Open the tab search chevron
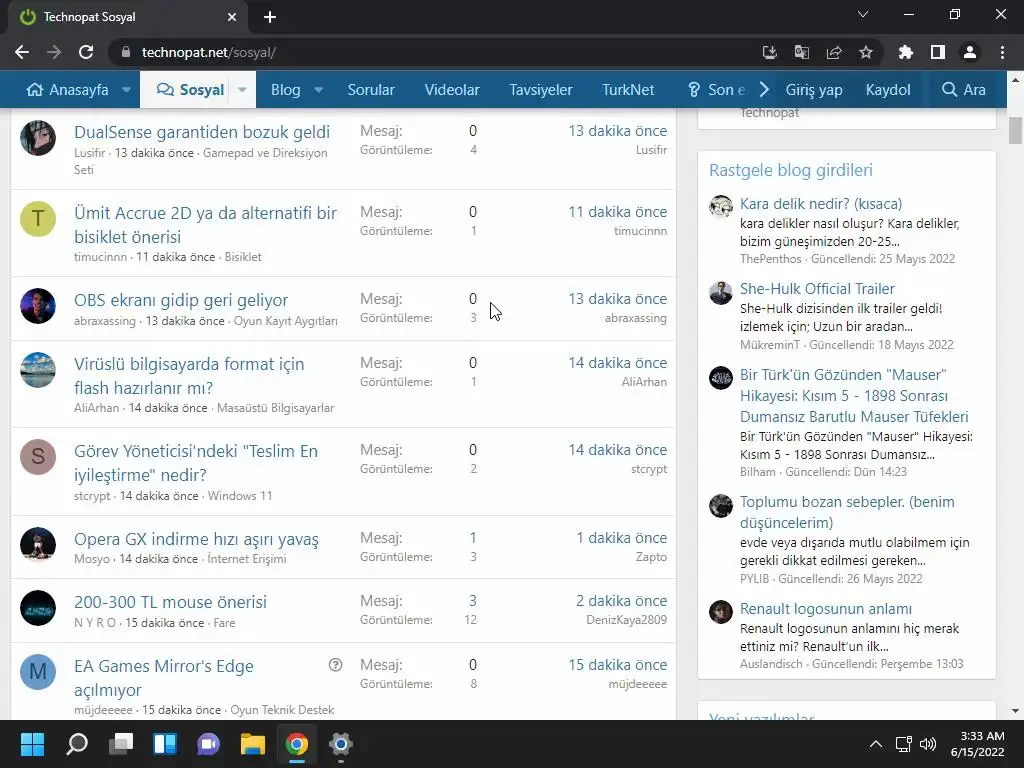The image size is (1024, 768). pyautogui.click(x=863, y=14)
